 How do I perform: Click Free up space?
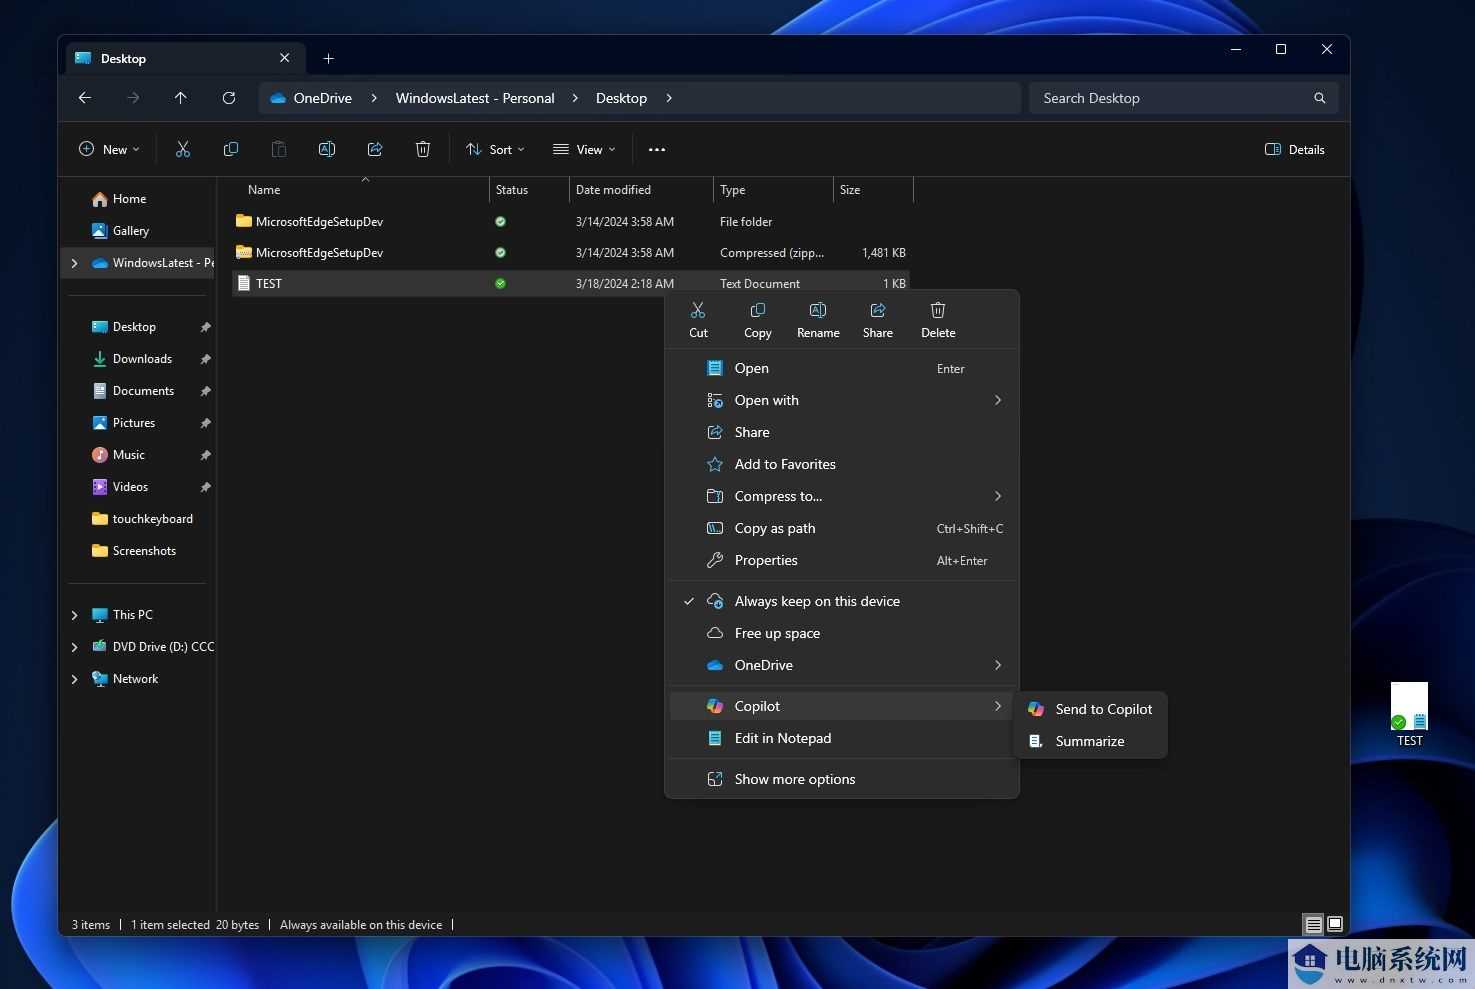842,633
